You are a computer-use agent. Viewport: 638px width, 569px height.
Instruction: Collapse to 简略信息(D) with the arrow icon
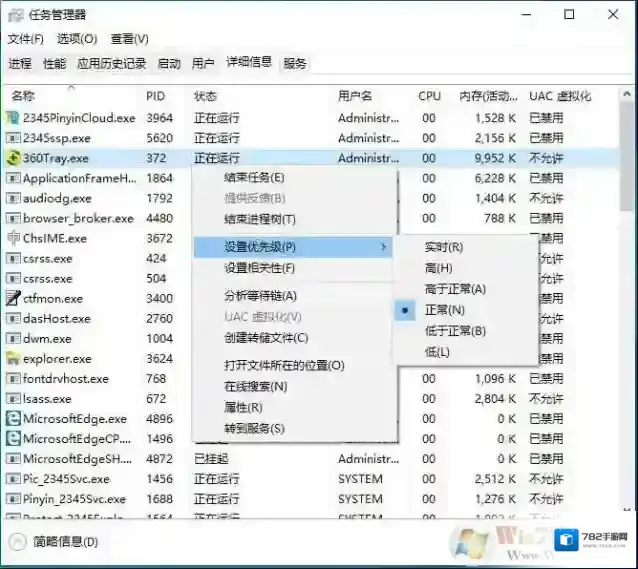(x=17, y=542)
